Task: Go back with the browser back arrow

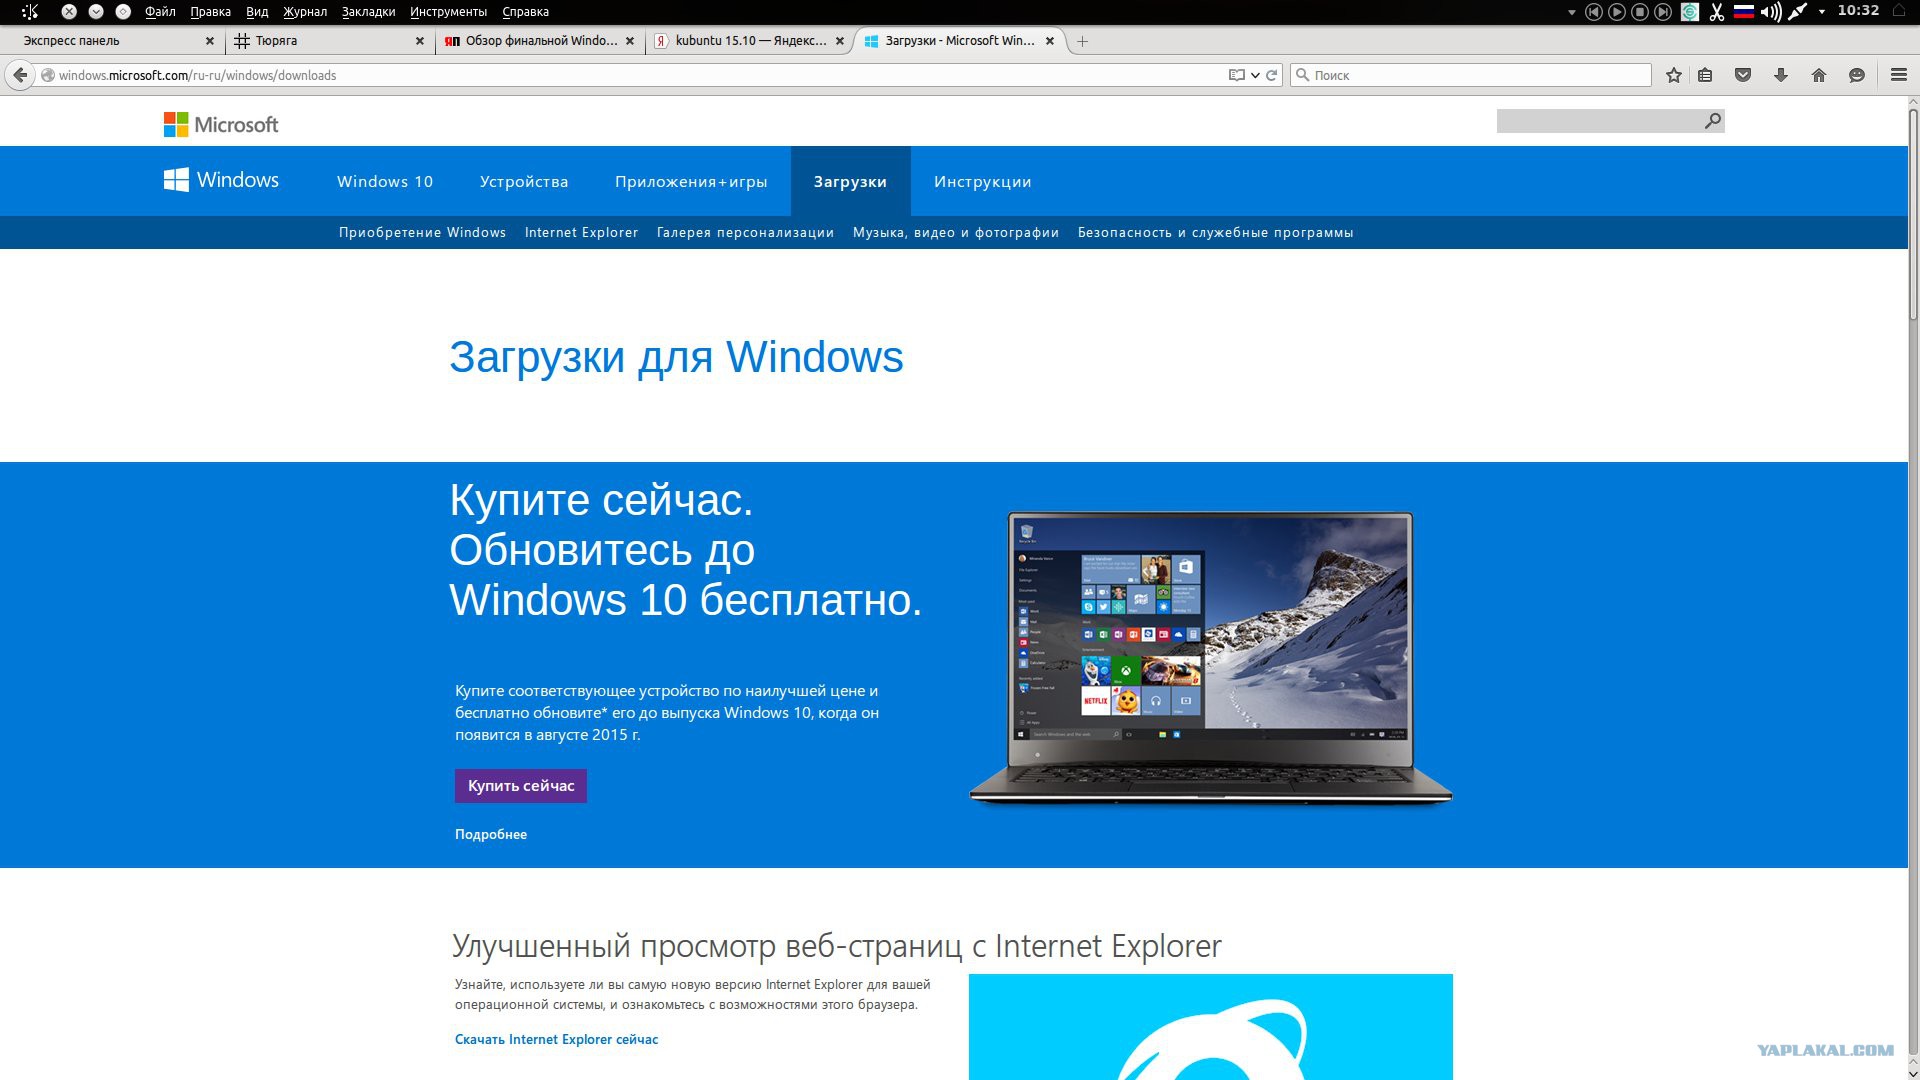Action: [x=20, y=75]
